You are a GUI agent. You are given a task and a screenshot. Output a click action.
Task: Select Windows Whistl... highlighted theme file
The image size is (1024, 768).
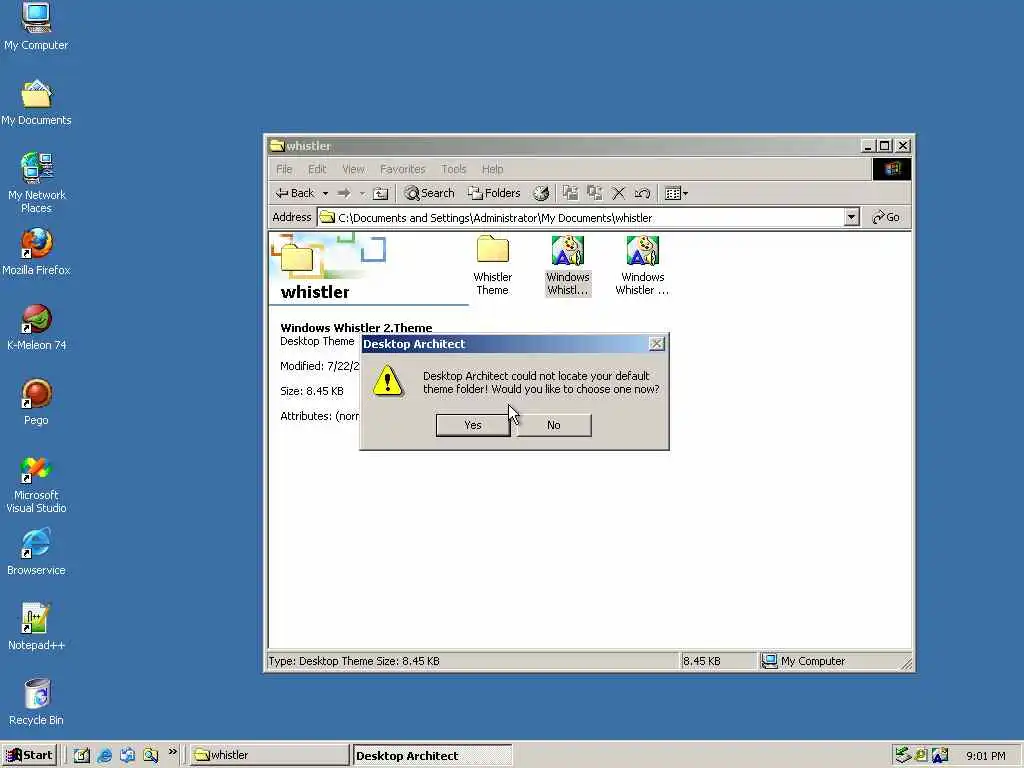tap(568, 266)
